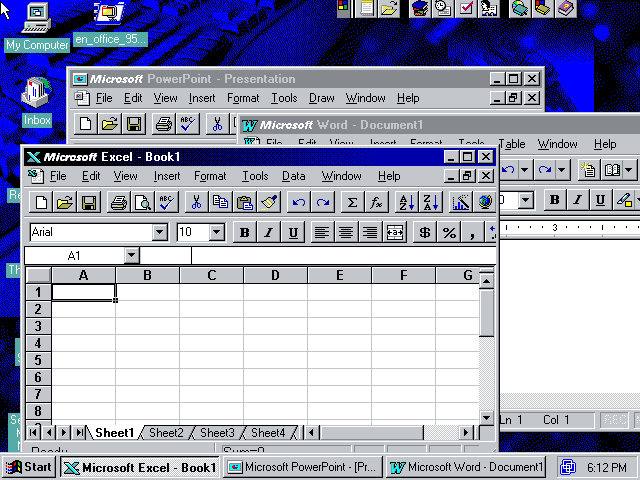This screenshot has width=640, height=480.
Task: Switch to the Sheet2 tab
Action: tap(166, 433)
